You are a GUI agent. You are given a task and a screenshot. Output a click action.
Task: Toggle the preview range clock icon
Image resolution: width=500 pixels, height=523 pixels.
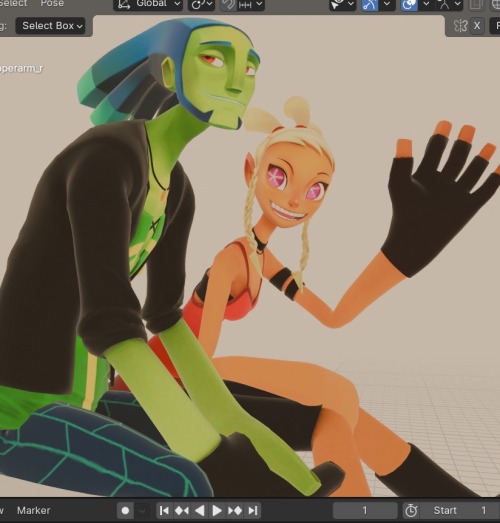coord(411,511)
